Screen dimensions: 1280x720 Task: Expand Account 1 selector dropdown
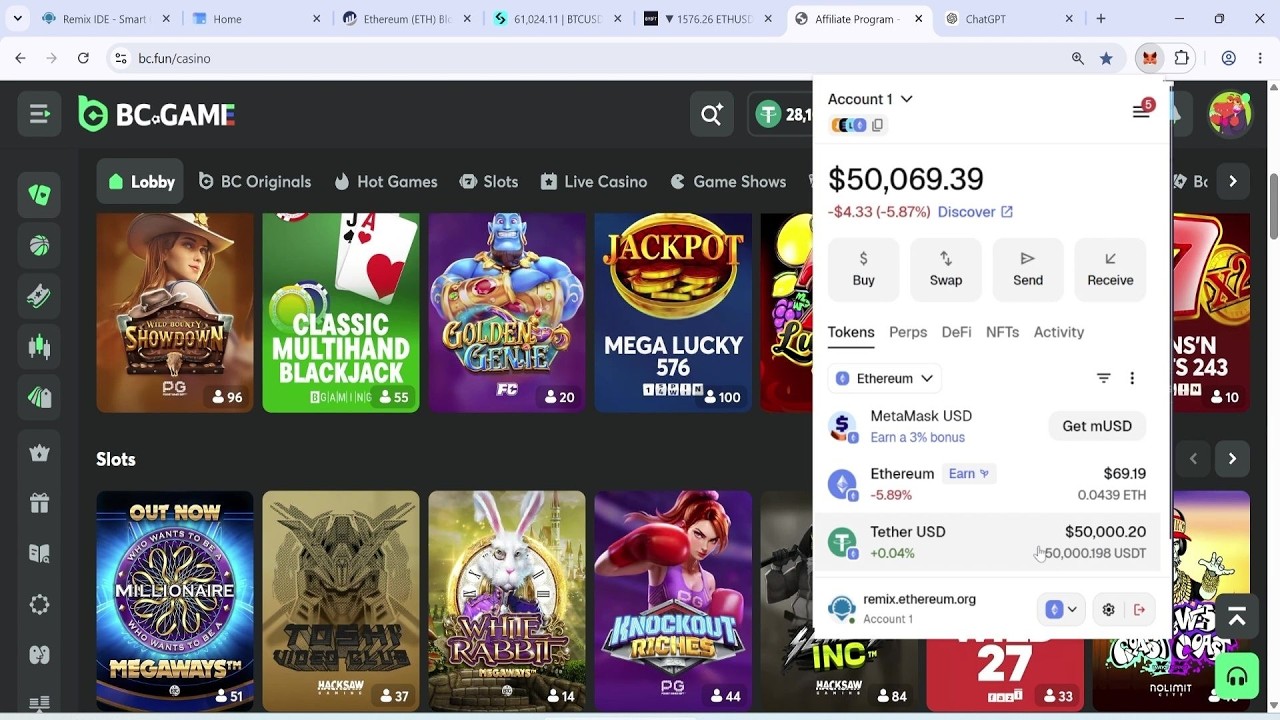click(870, 99)
